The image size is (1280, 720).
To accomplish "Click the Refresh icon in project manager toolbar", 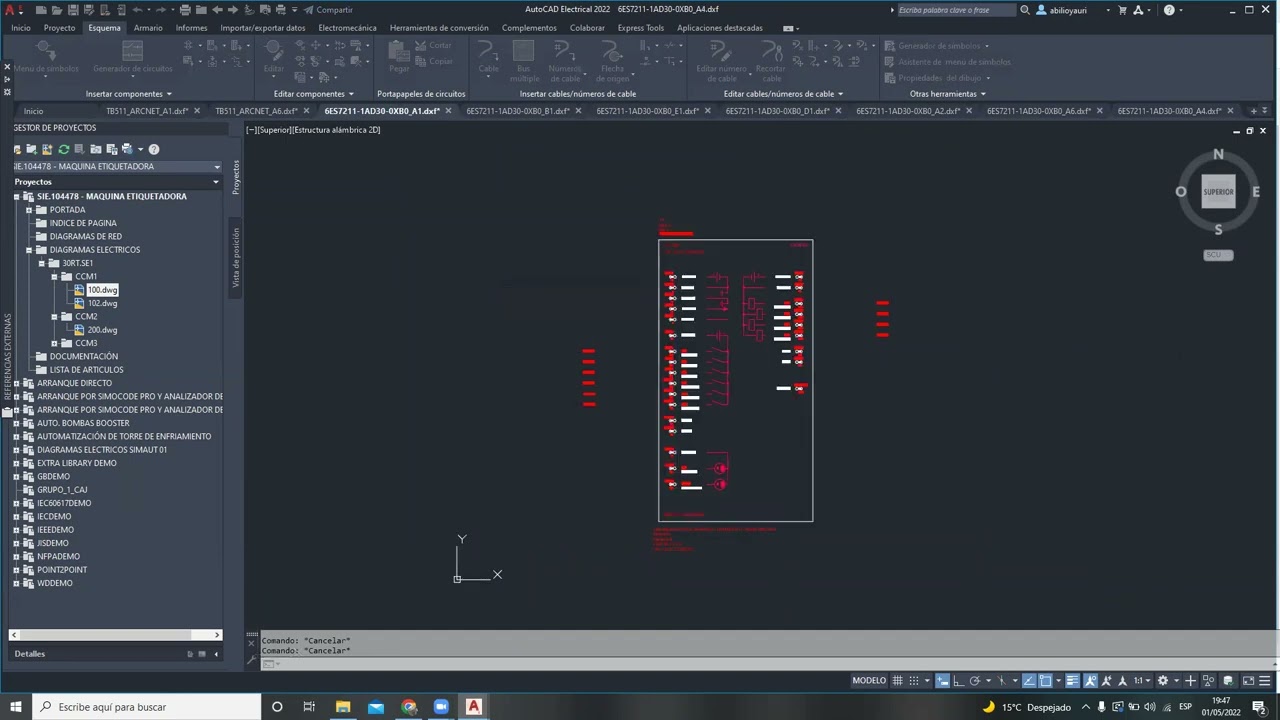I will coord(63,149).
